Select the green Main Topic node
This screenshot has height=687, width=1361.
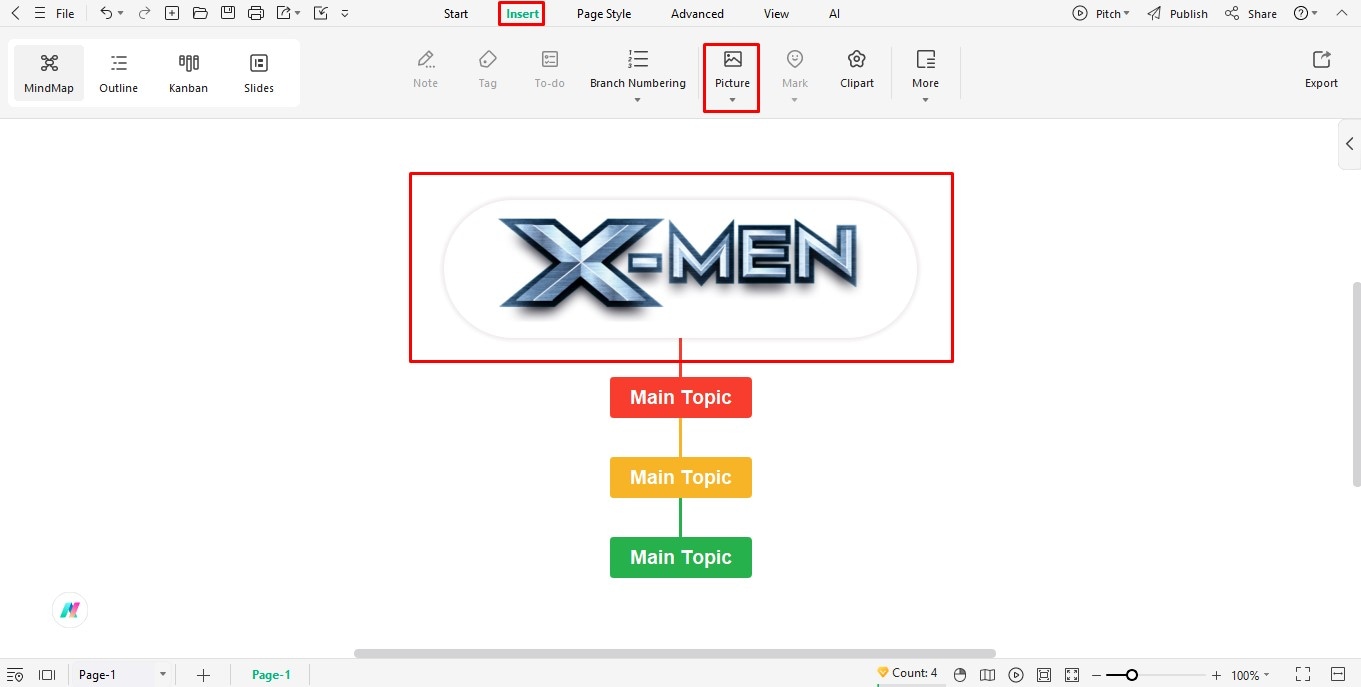pyautogui.click(x=680, y=557)
